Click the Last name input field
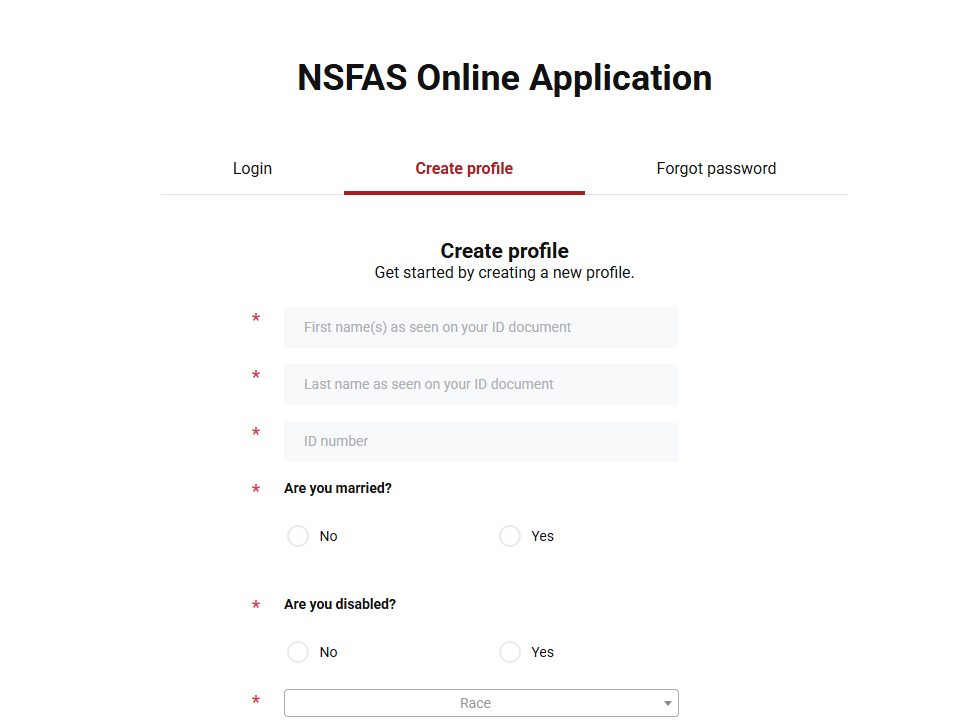This screenshot has width=964, height=723. (481, 384)
